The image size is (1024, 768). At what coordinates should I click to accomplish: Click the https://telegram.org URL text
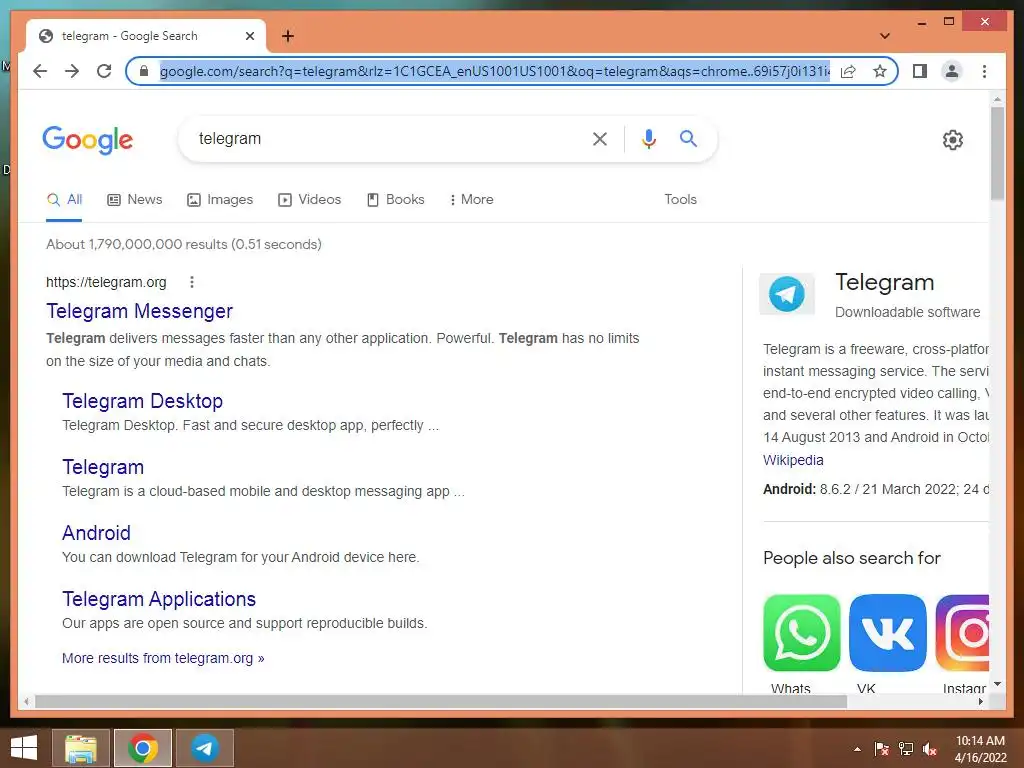click(106, 282)
